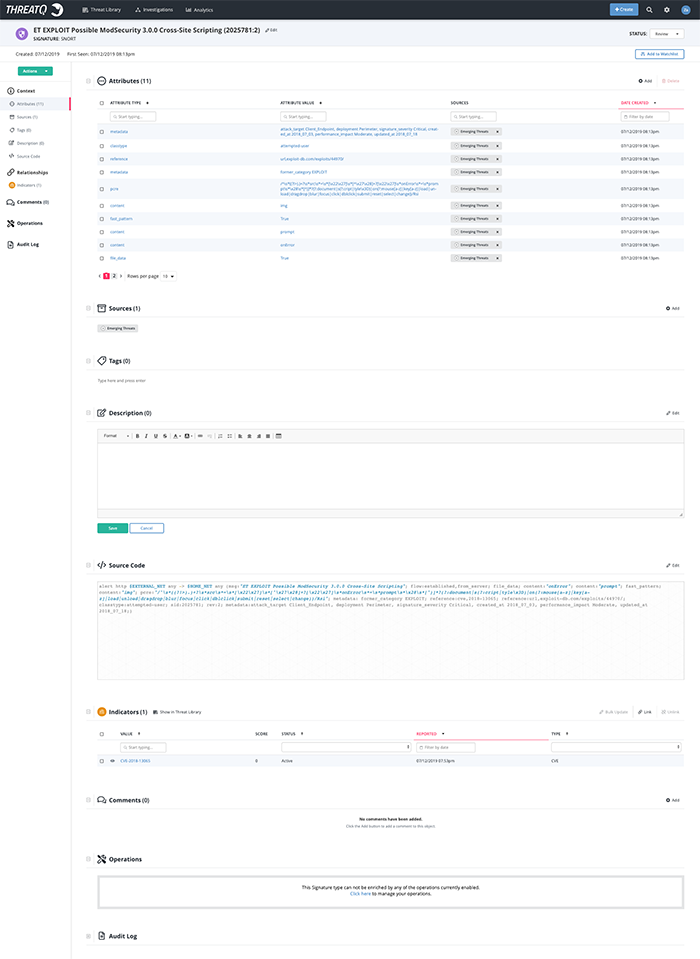Remove Emerging Threats source from pcre row

(498, 189)
